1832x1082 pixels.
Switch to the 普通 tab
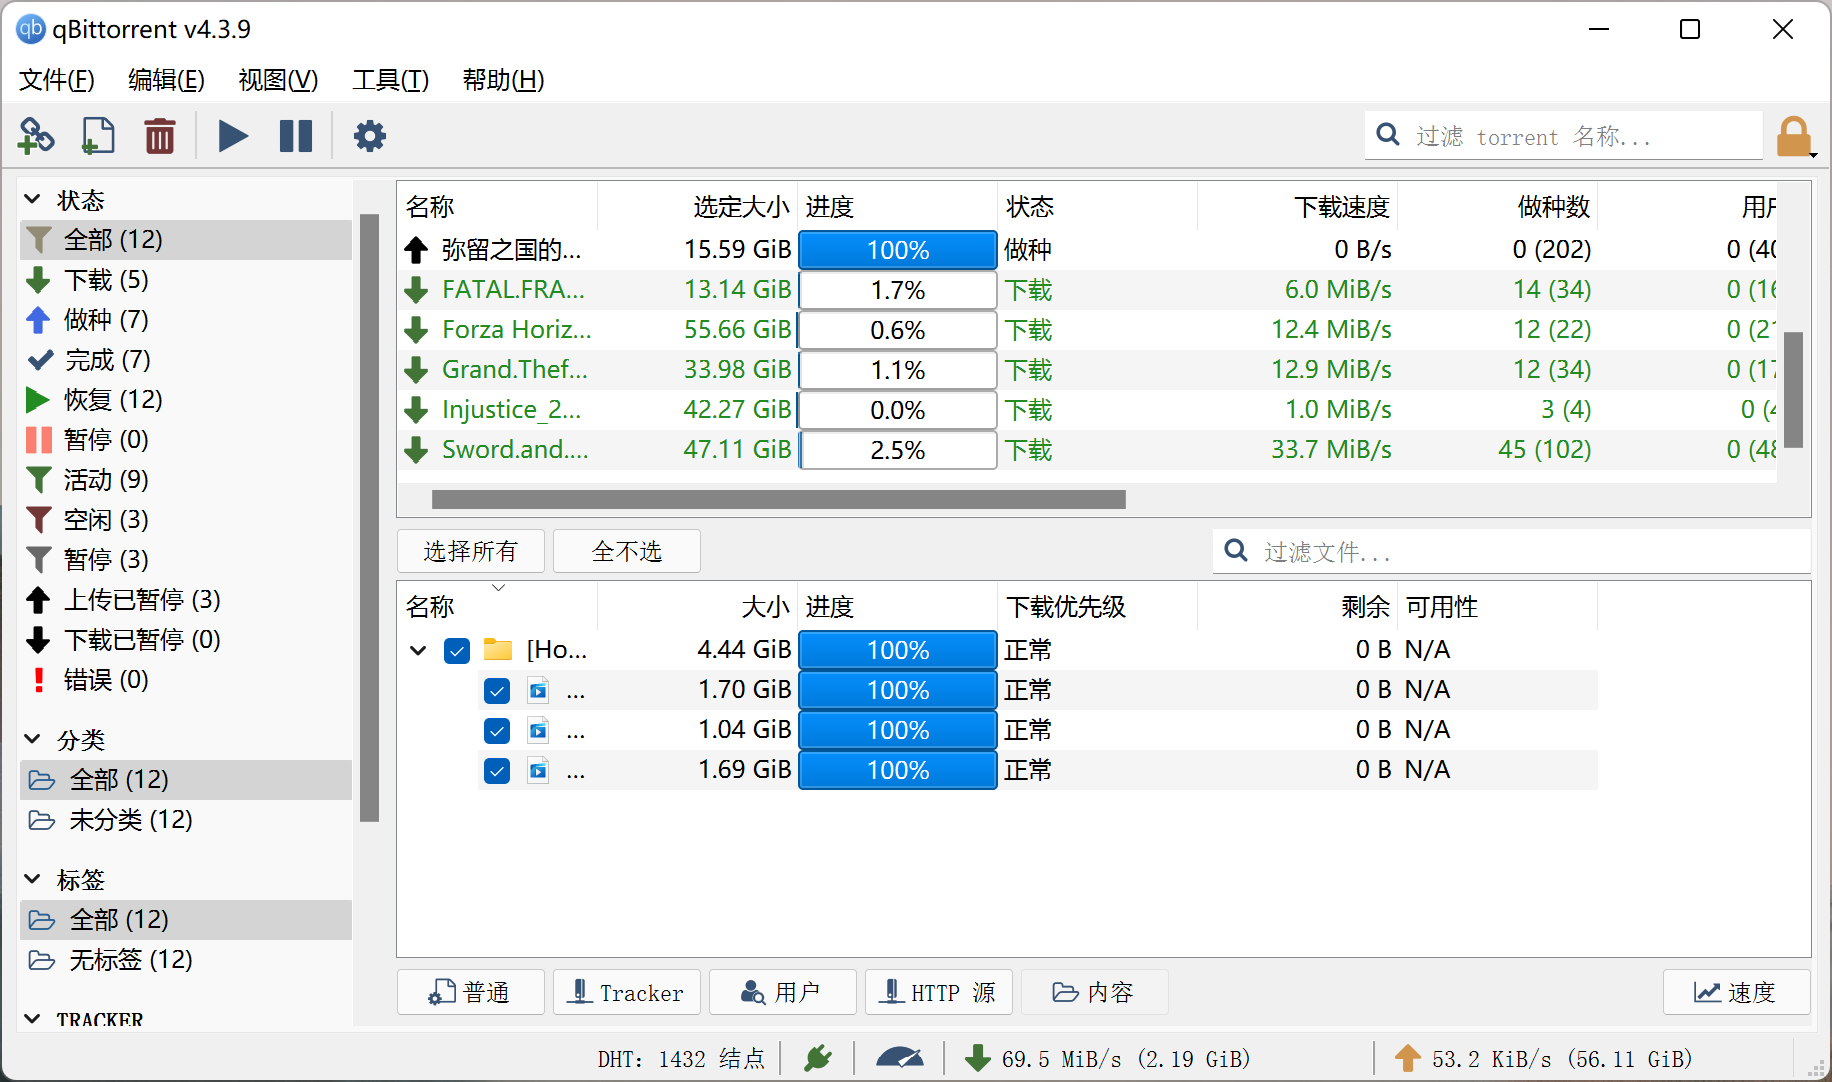coord(471,992)
